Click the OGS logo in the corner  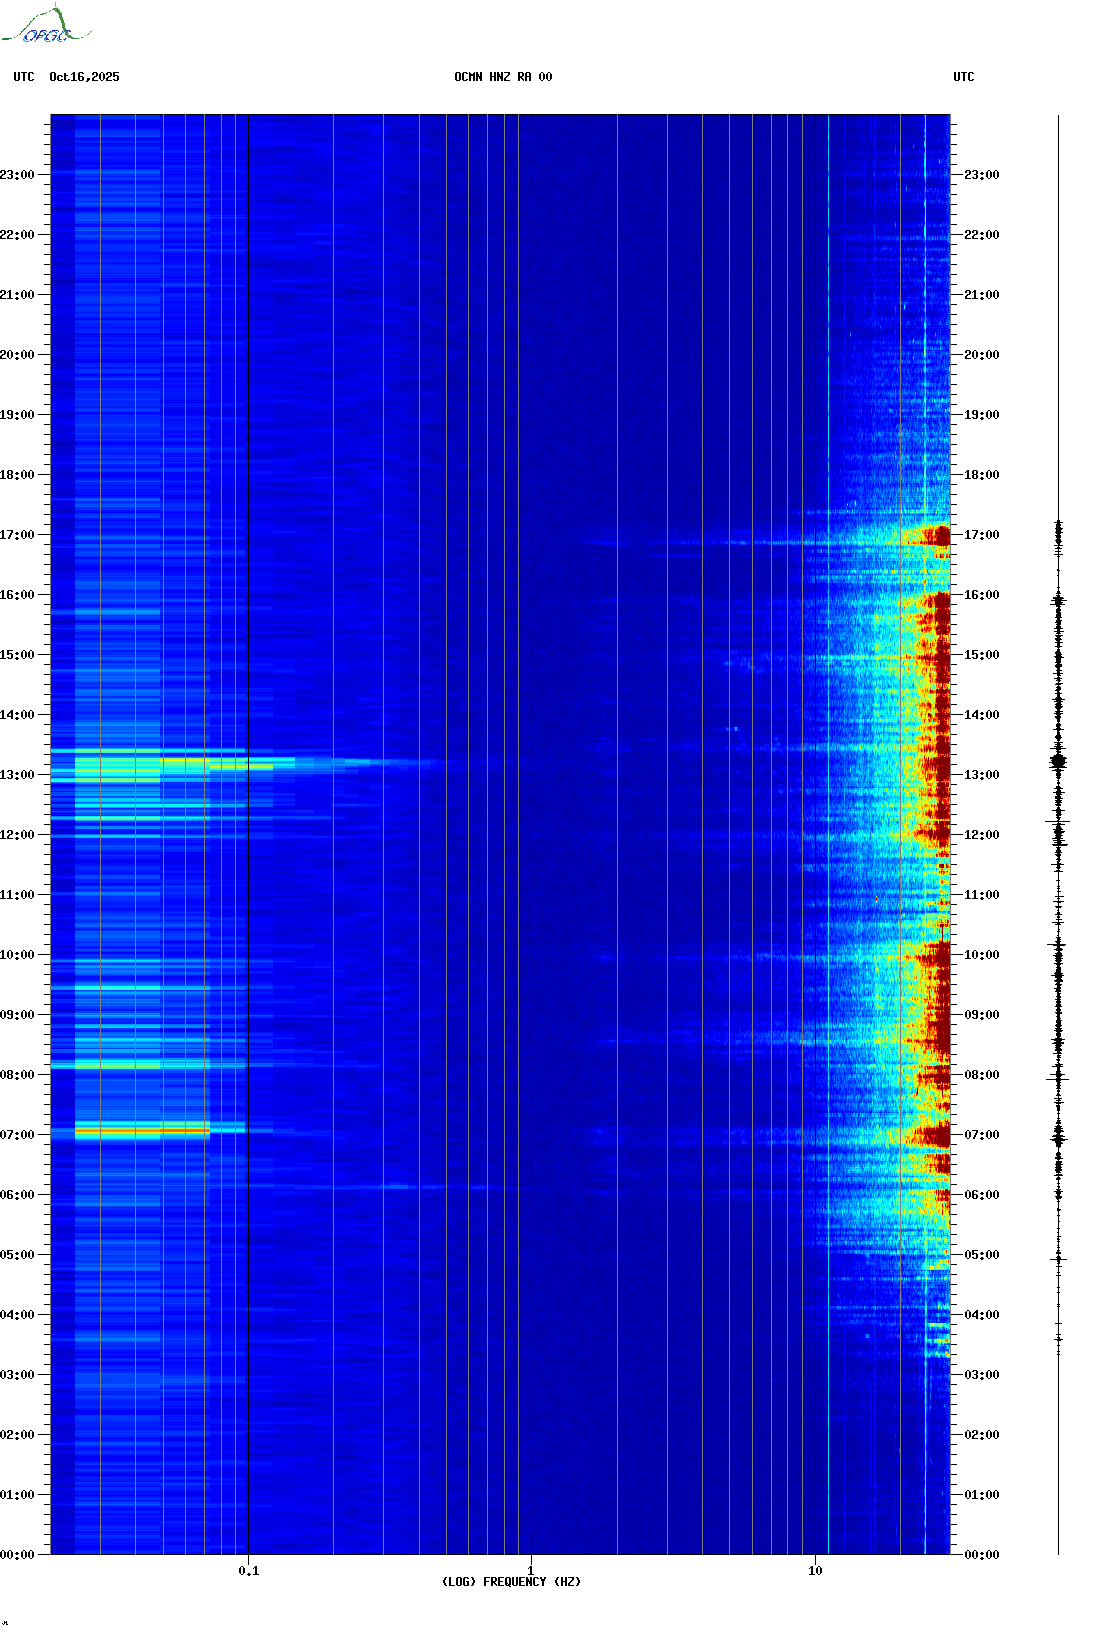click(45, 25)
